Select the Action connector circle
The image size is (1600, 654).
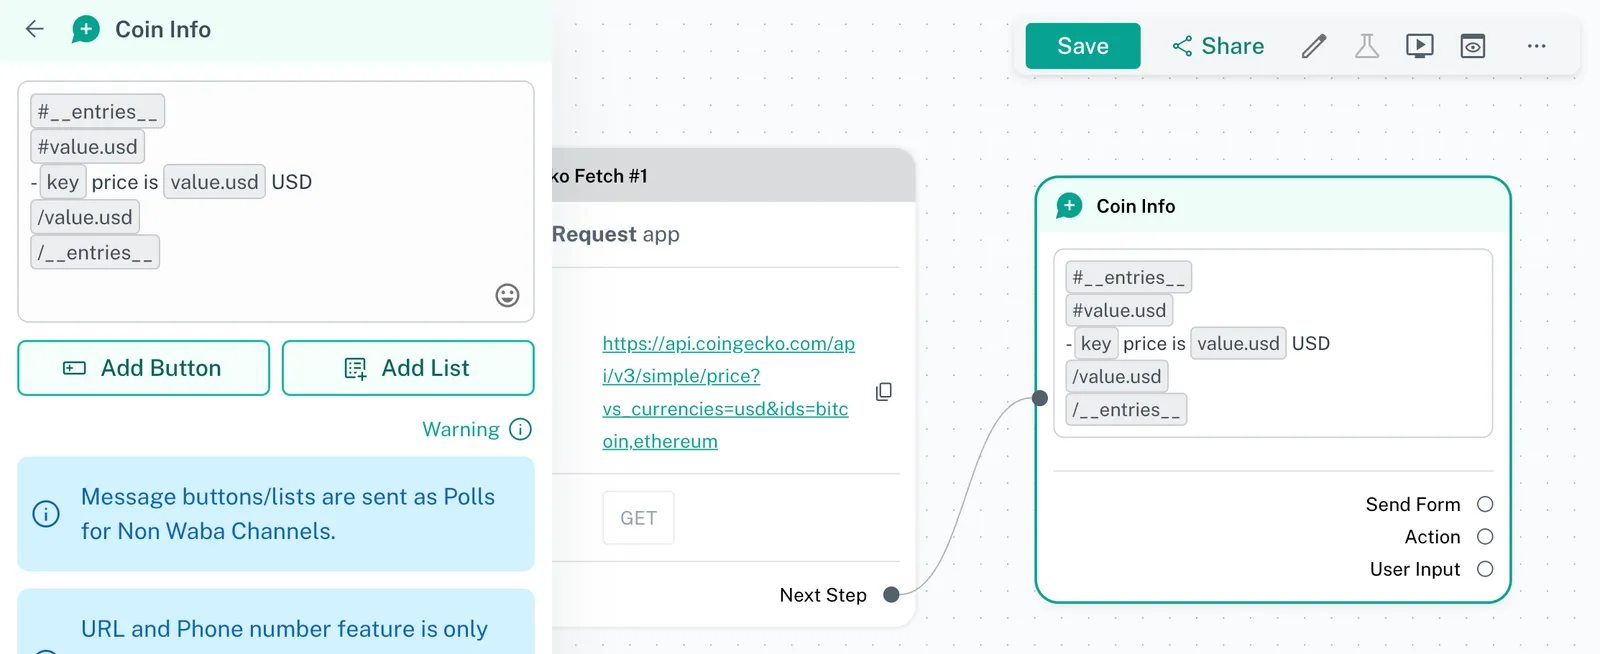tap(1485, 537)
